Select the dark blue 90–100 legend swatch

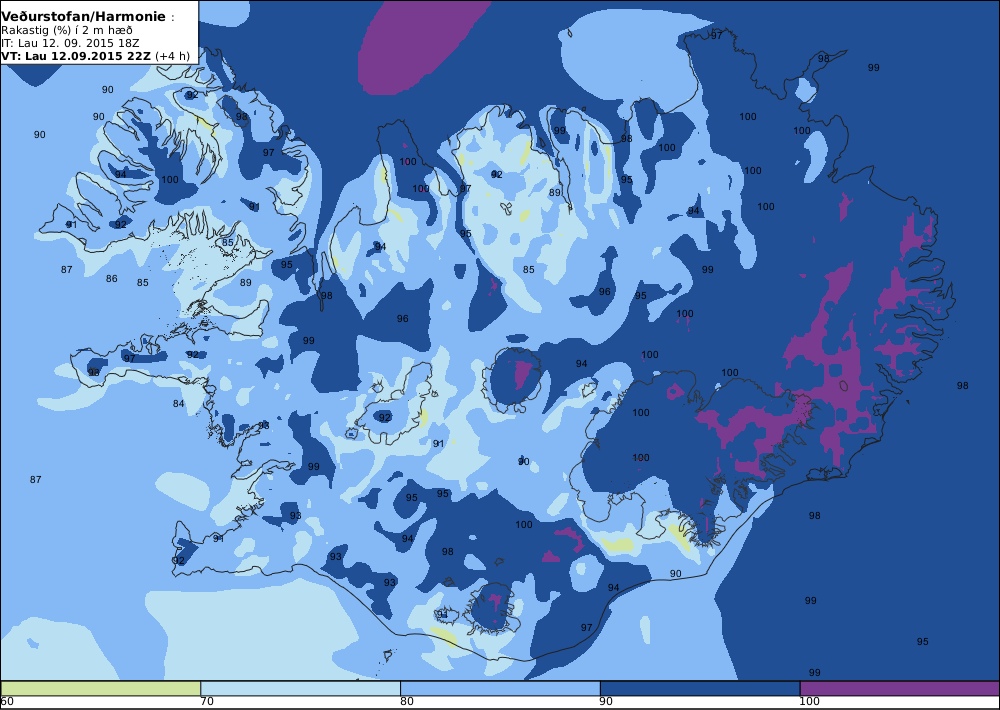pyautogui.click(x=700, y=688)
